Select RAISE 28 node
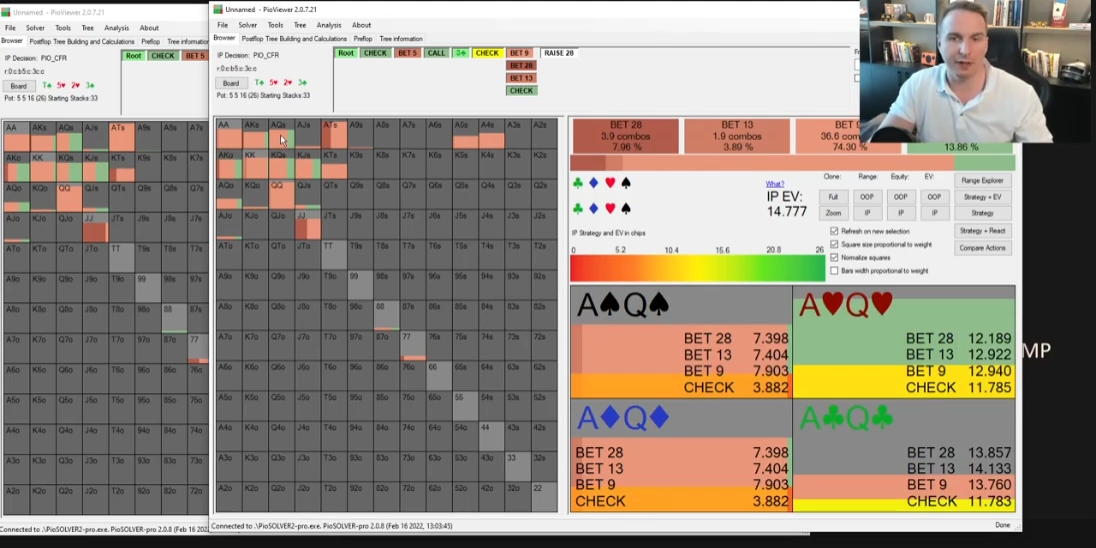Viewport: 1096px width, 548px height. (558, 53)
